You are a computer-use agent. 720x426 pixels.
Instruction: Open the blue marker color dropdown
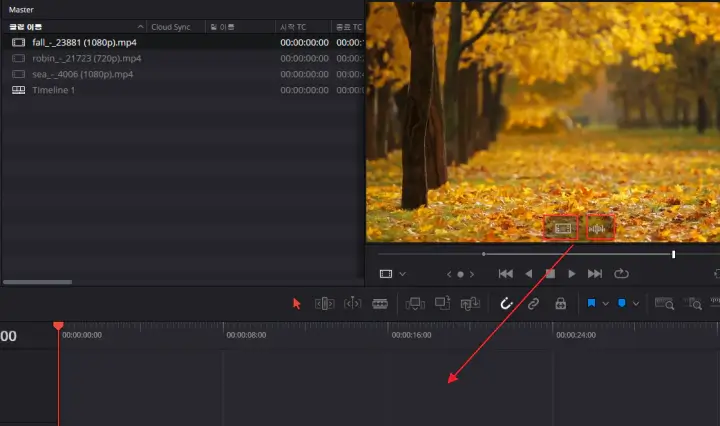[x=636, y=303]
